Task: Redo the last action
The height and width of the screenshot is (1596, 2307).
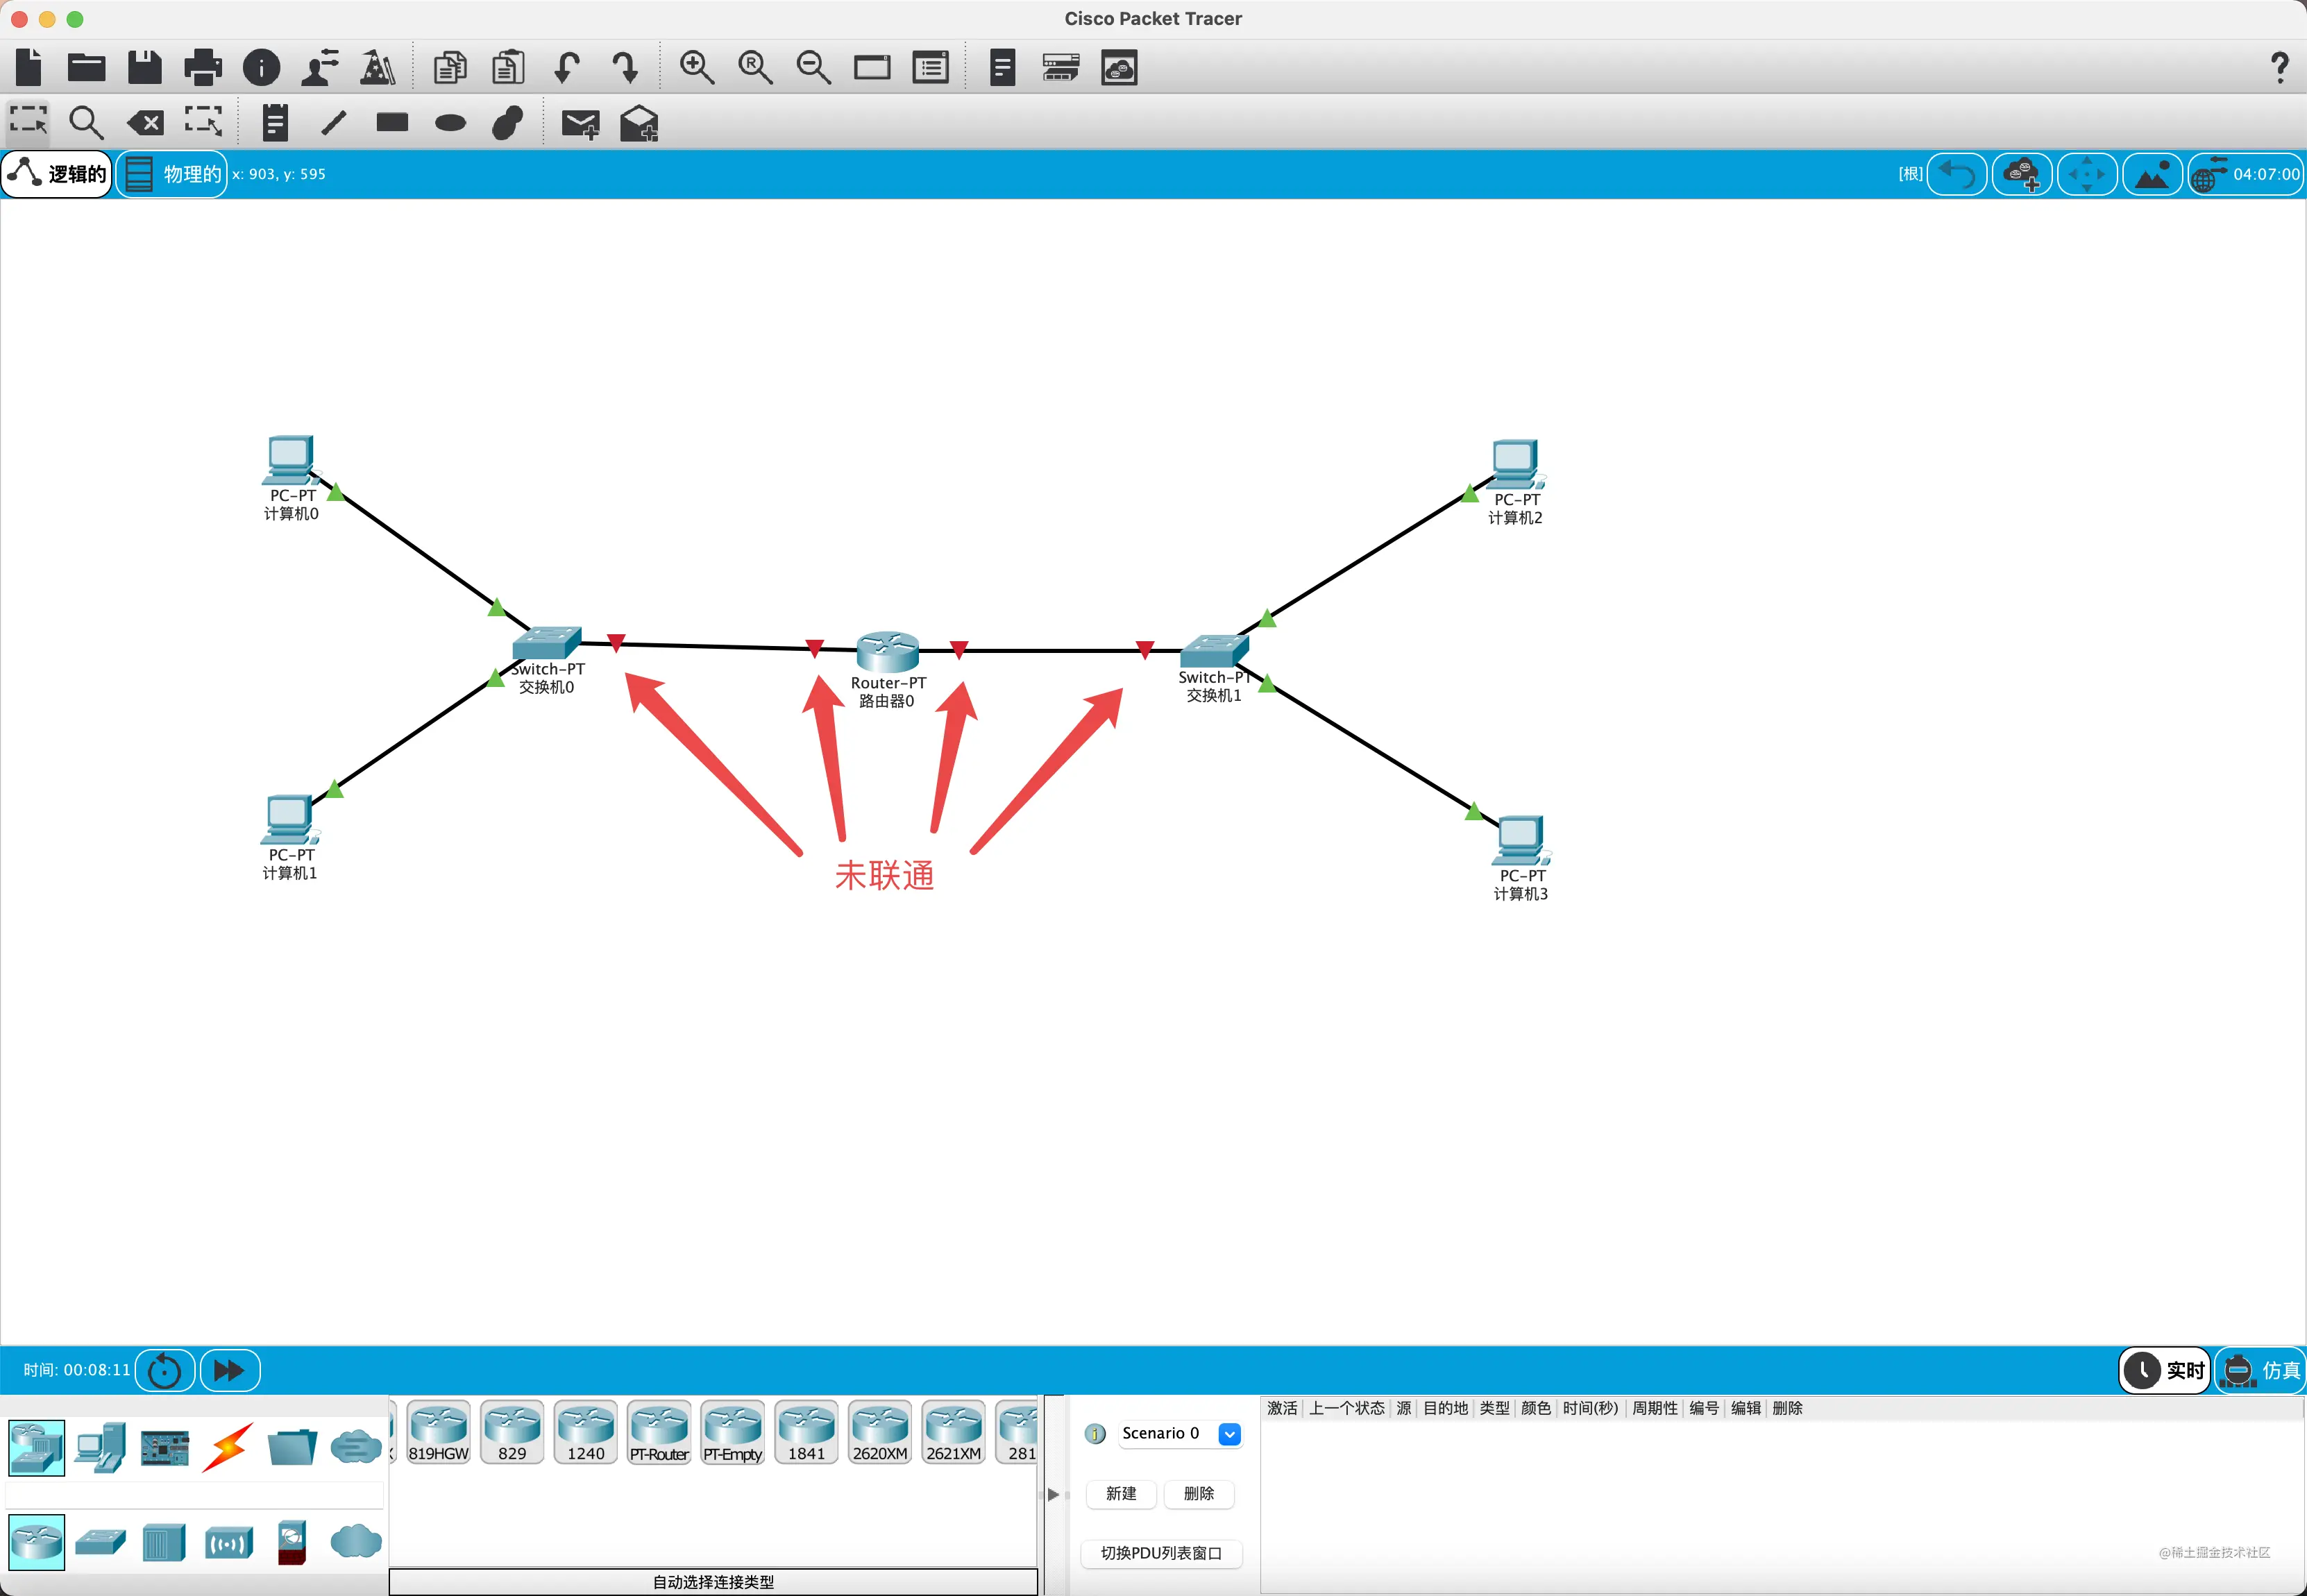Action: (x=625, y=67)
